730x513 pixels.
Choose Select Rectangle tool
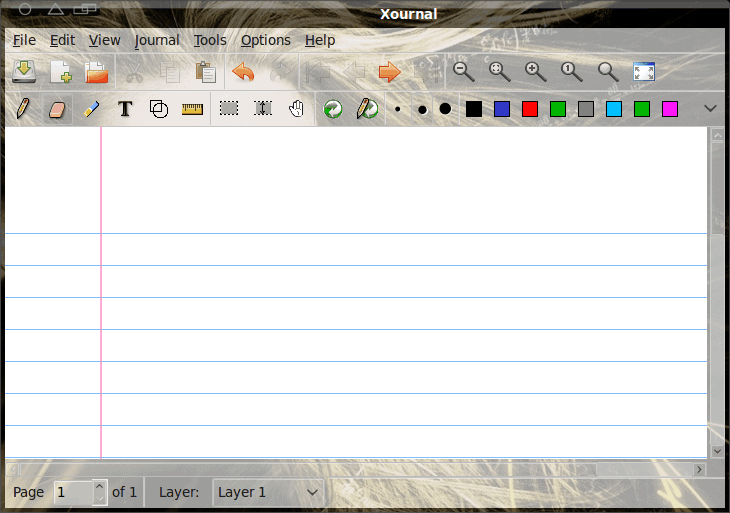click(x=229, y=109)
